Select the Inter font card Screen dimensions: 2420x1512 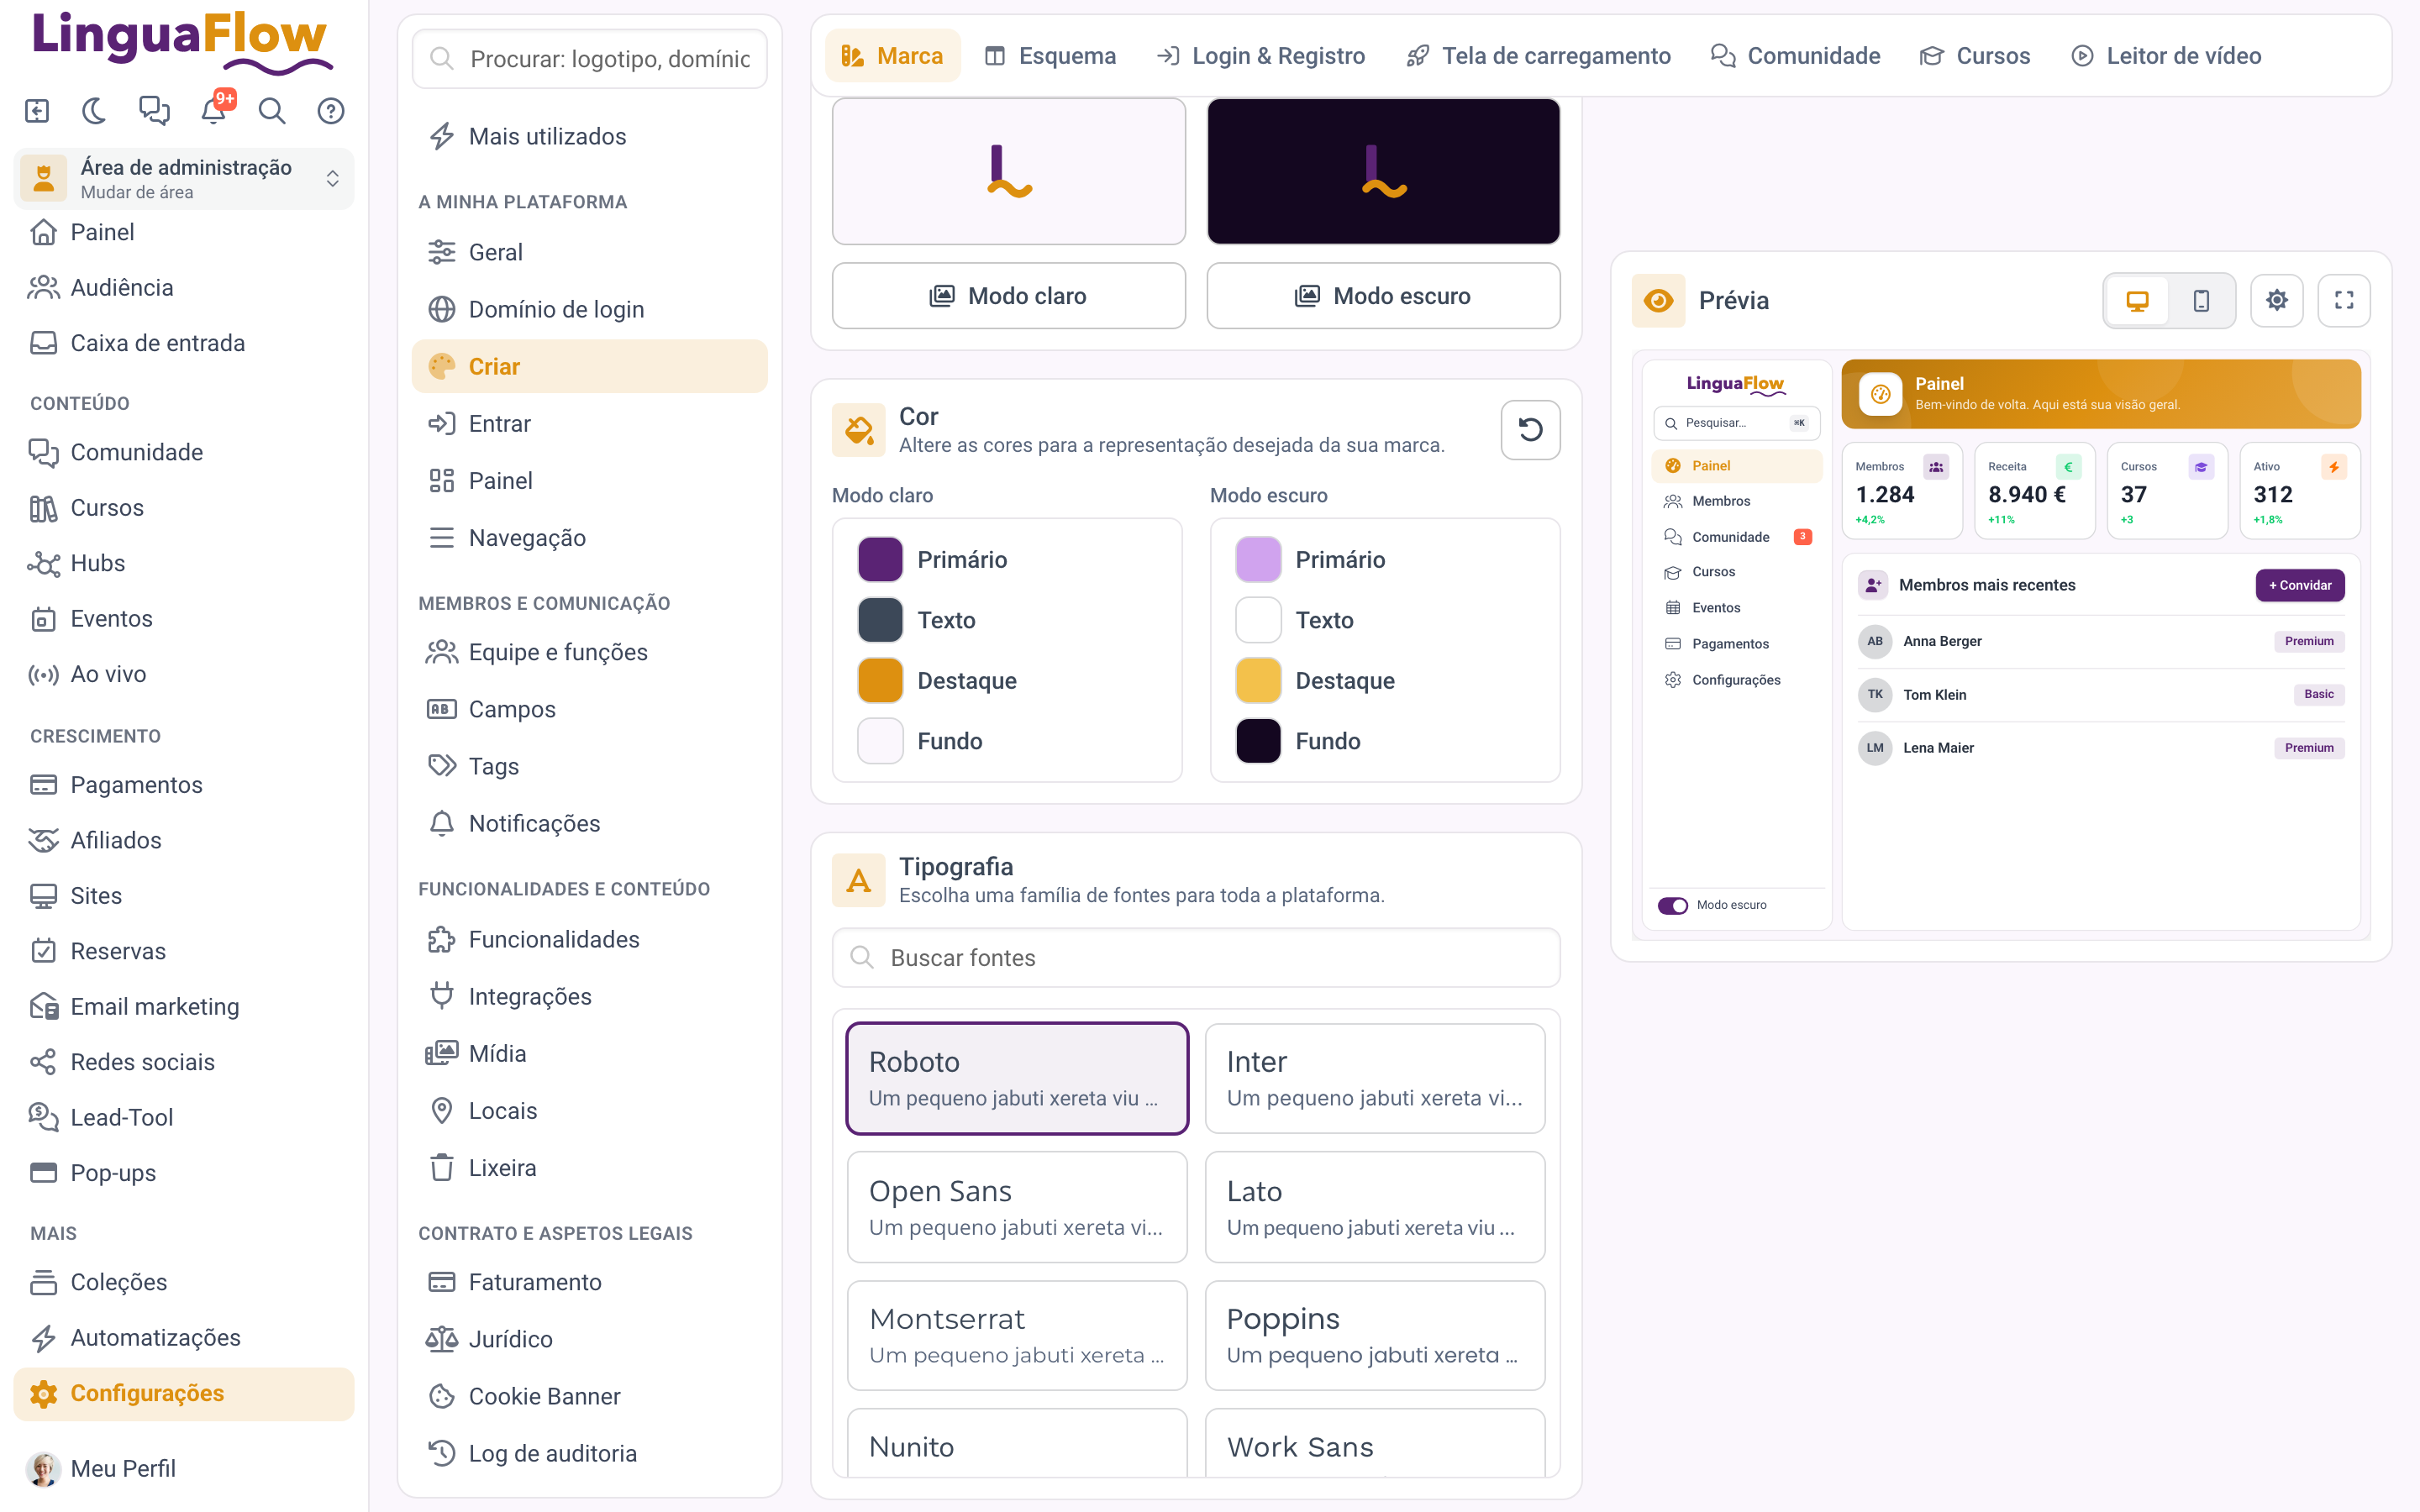click(1375, 1078)
